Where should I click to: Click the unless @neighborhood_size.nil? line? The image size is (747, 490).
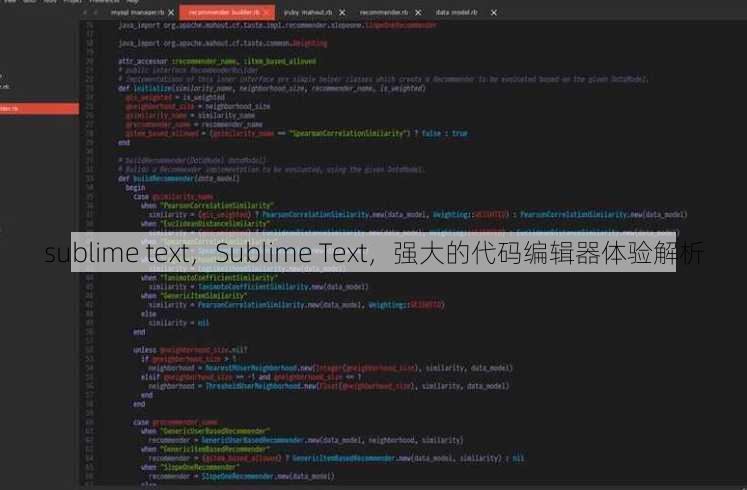click(x=190, y=350)
